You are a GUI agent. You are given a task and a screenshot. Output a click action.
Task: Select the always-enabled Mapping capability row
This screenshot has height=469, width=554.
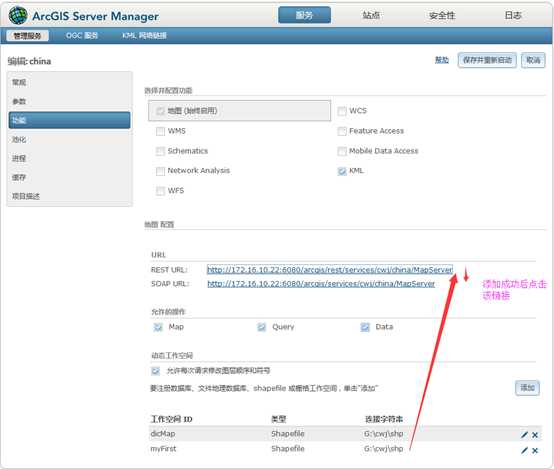[x=240, y=111]
